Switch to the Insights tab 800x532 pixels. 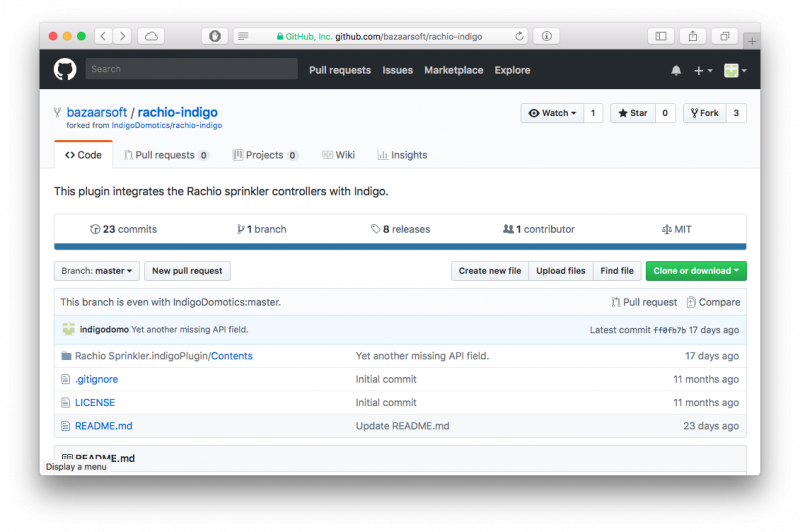(x=402, y=155)
